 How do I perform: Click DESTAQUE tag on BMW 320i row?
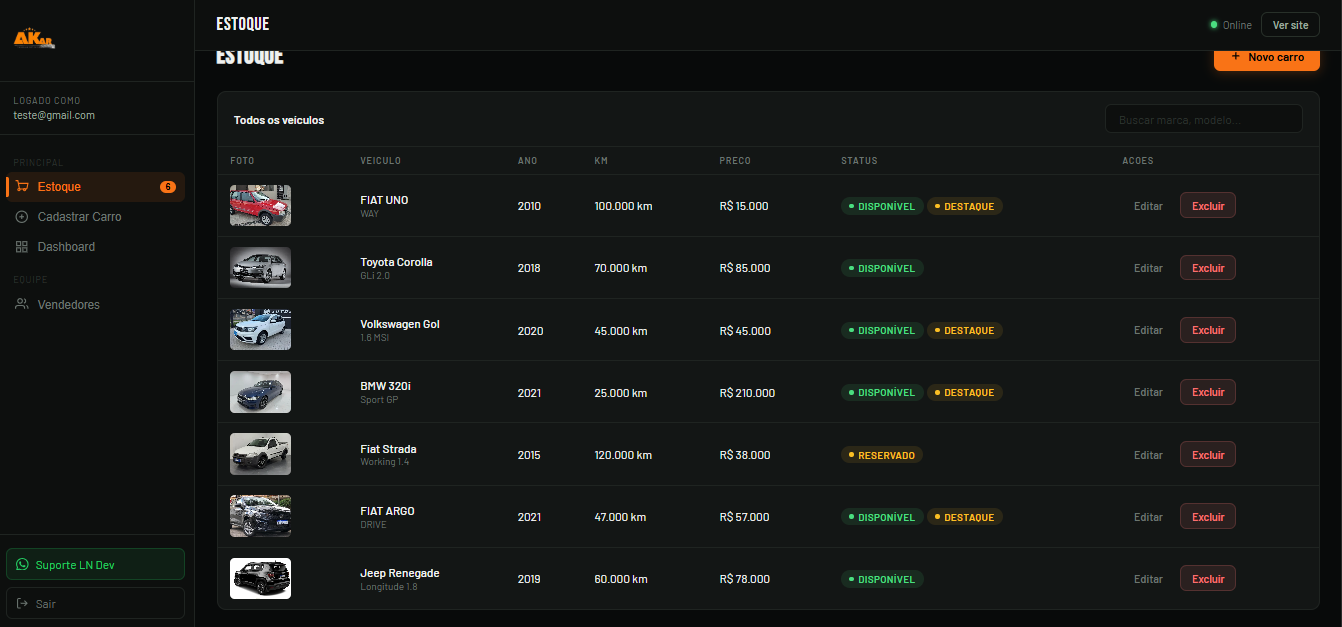(965, 392)
